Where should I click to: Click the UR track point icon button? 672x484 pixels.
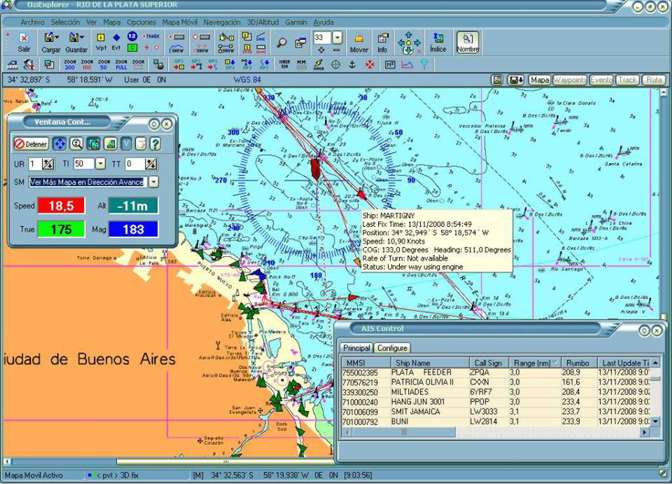(x=48, y=164)
